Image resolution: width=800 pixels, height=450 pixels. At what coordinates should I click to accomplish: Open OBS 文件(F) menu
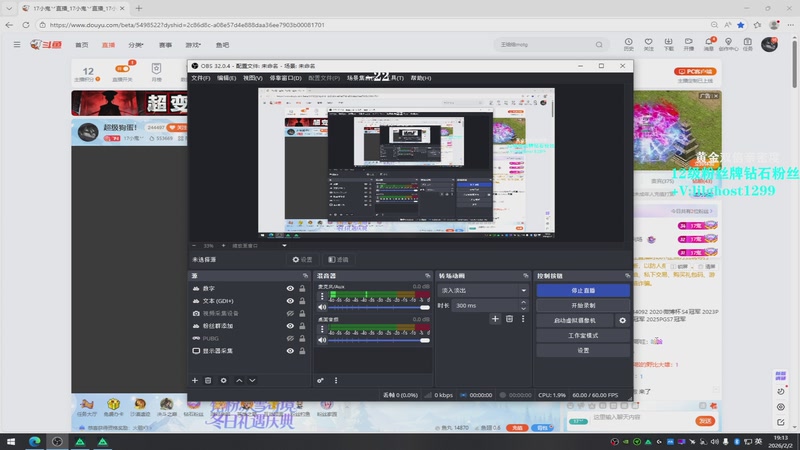point(201,78)
